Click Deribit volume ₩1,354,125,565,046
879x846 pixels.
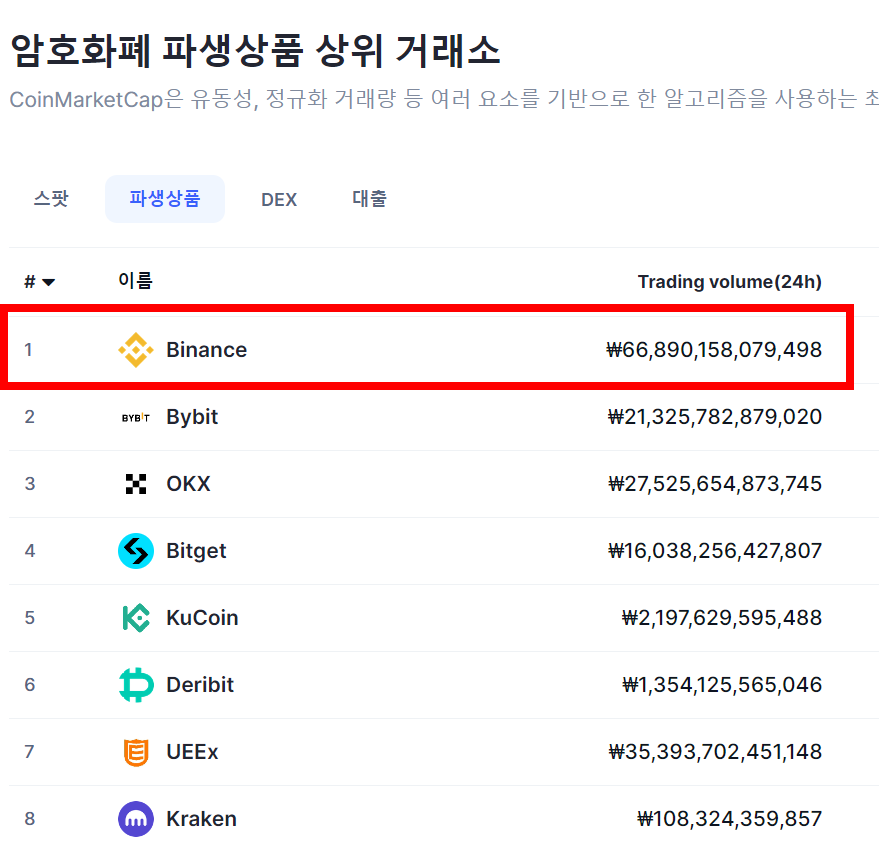[722, 685]
